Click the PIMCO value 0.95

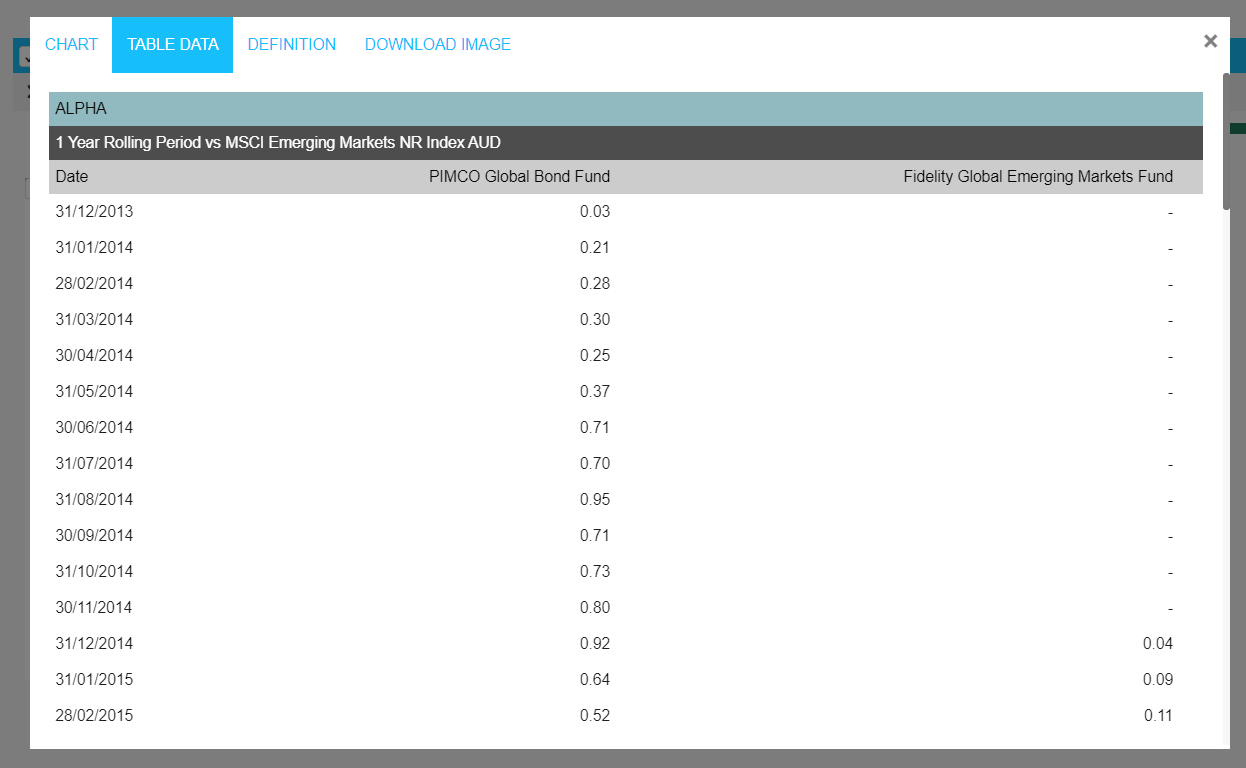coord(594,500)
